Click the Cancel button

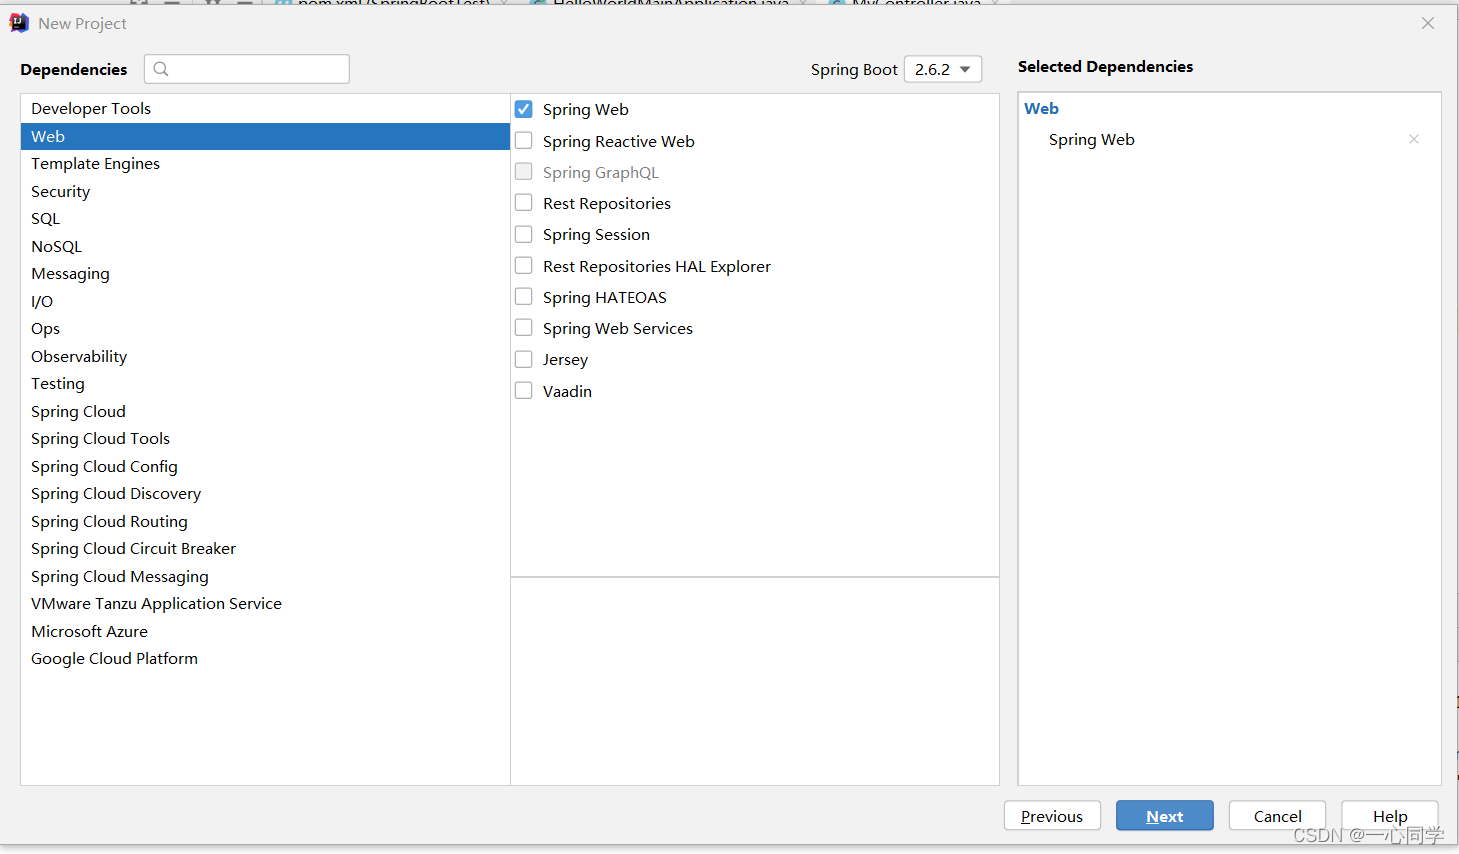tap(1277, 816)
